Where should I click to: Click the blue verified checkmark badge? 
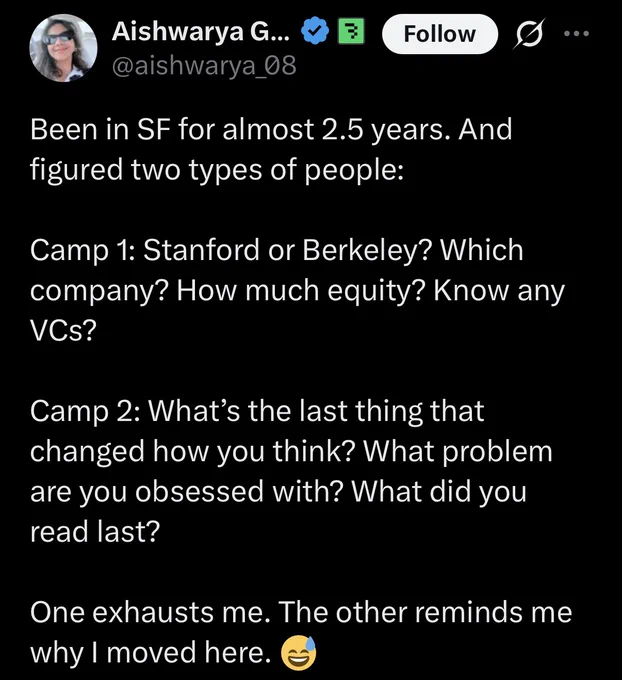pyautogui.click(x=316, y=31)
